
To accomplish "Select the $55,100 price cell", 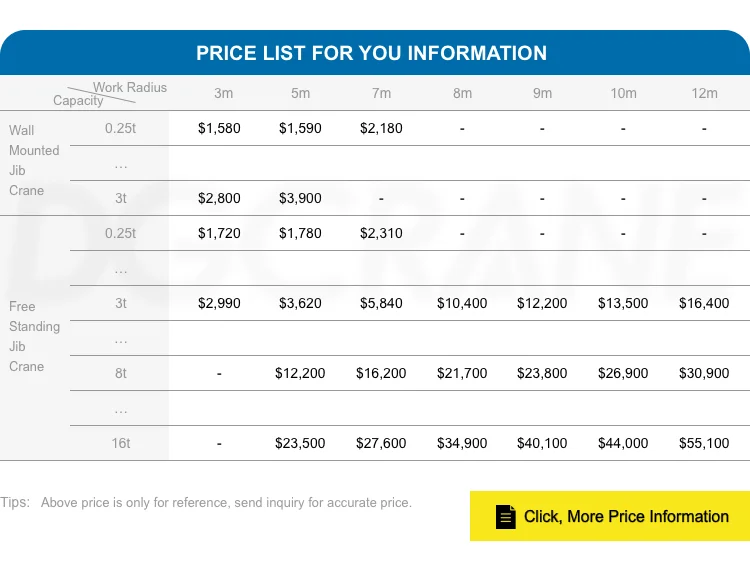I will tap(704, 443).
